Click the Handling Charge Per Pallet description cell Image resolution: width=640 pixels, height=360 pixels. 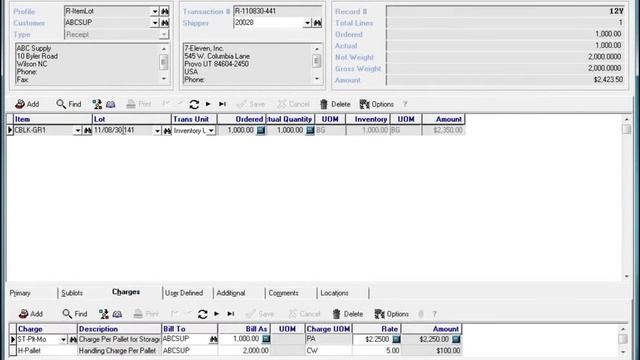(x=119, y=351)
